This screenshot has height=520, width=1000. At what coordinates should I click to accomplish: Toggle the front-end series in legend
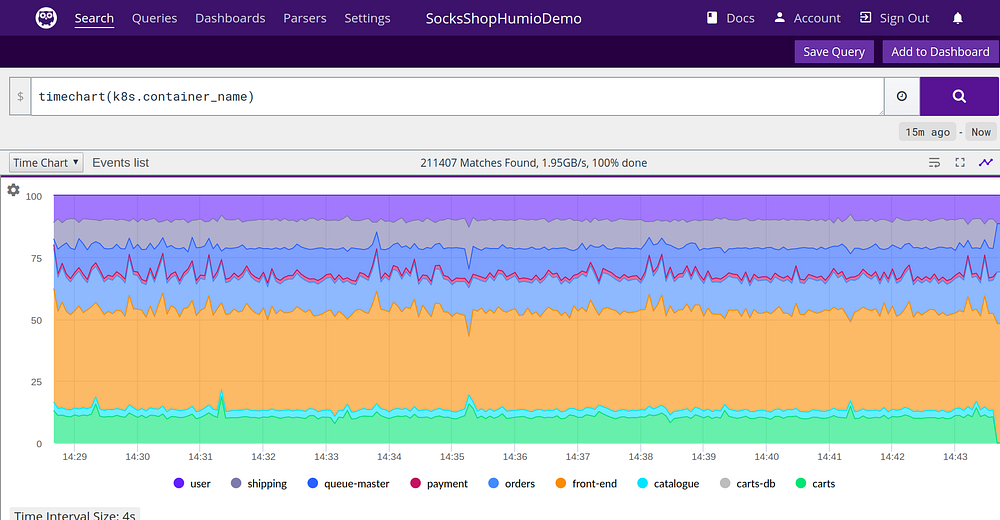point(586,484)
